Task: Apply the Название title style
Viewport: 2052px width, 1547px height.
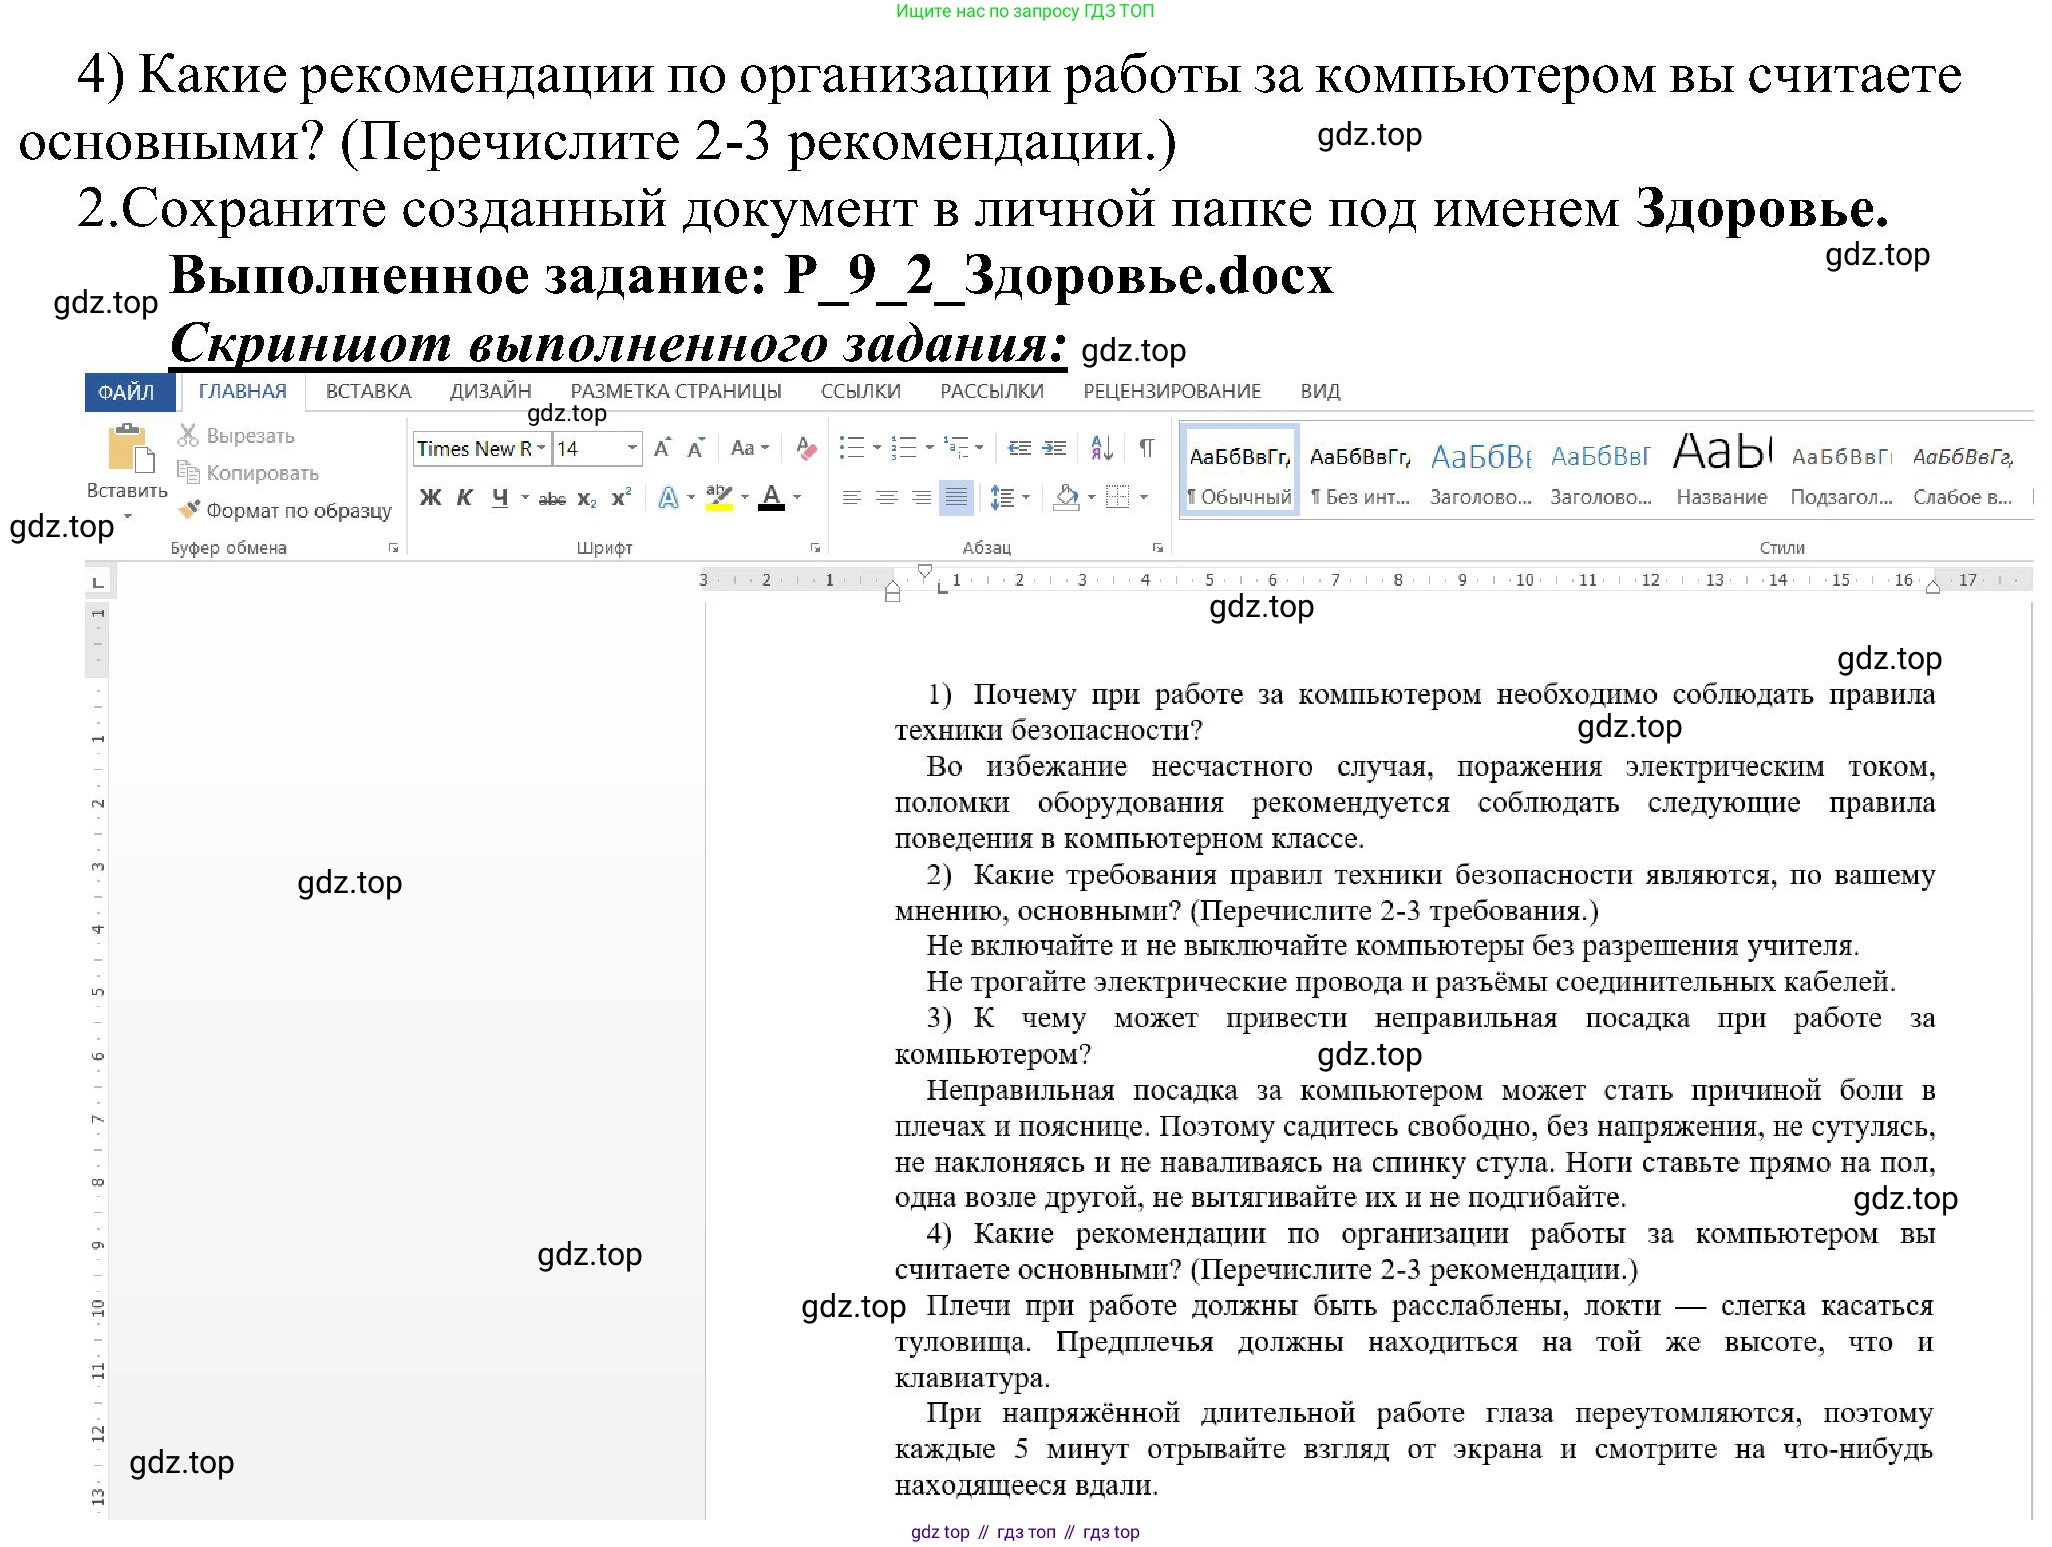Action: click(x=1721, y=471)
